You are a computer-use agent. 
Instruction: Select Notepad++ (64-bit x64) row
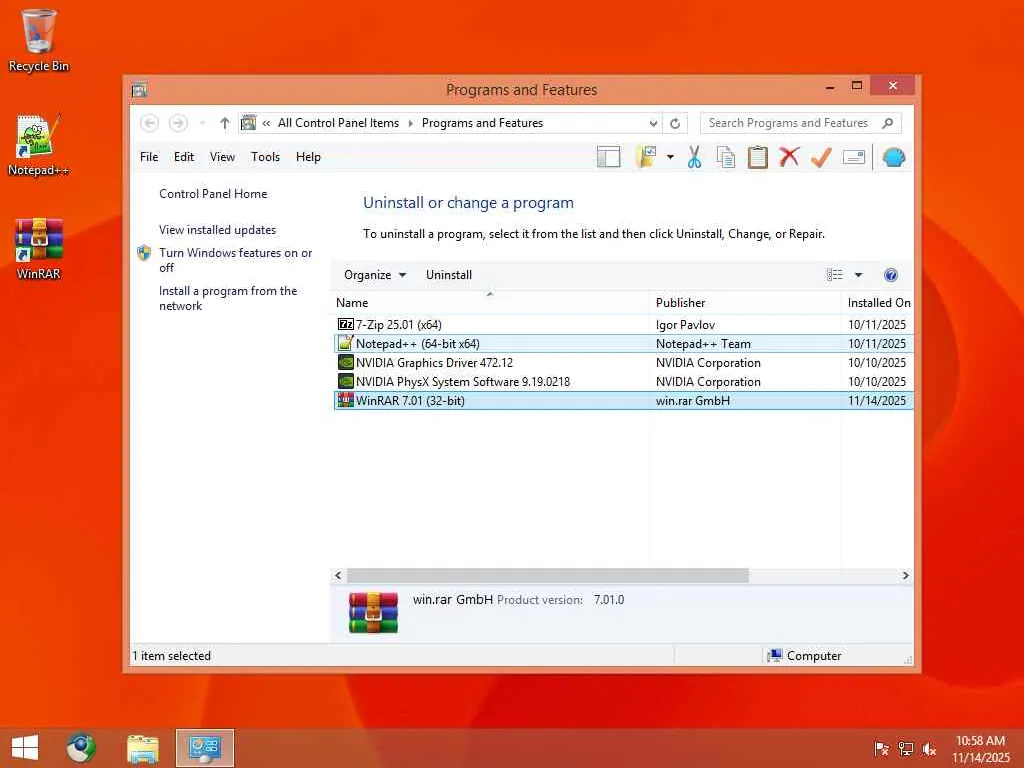623,344
